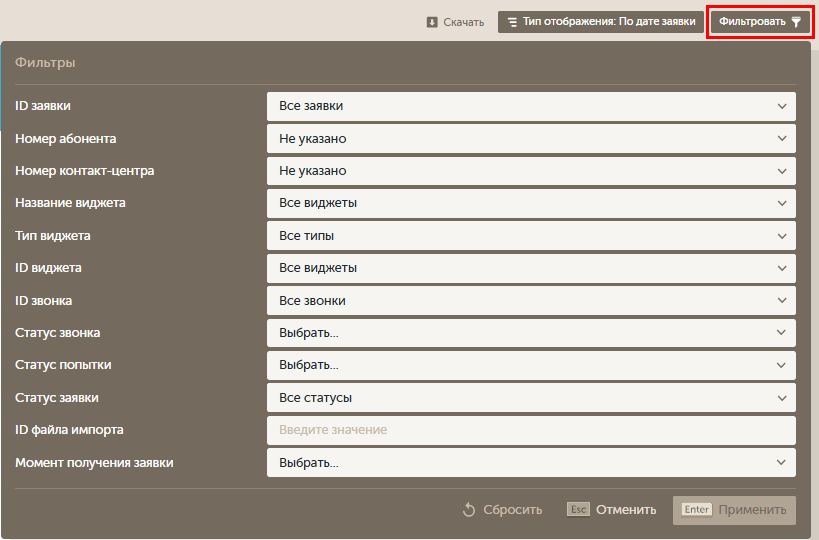Click the Esc key badge icon
Image resolution: width=819 pixels, height=540 pixels.
(578, 510)
